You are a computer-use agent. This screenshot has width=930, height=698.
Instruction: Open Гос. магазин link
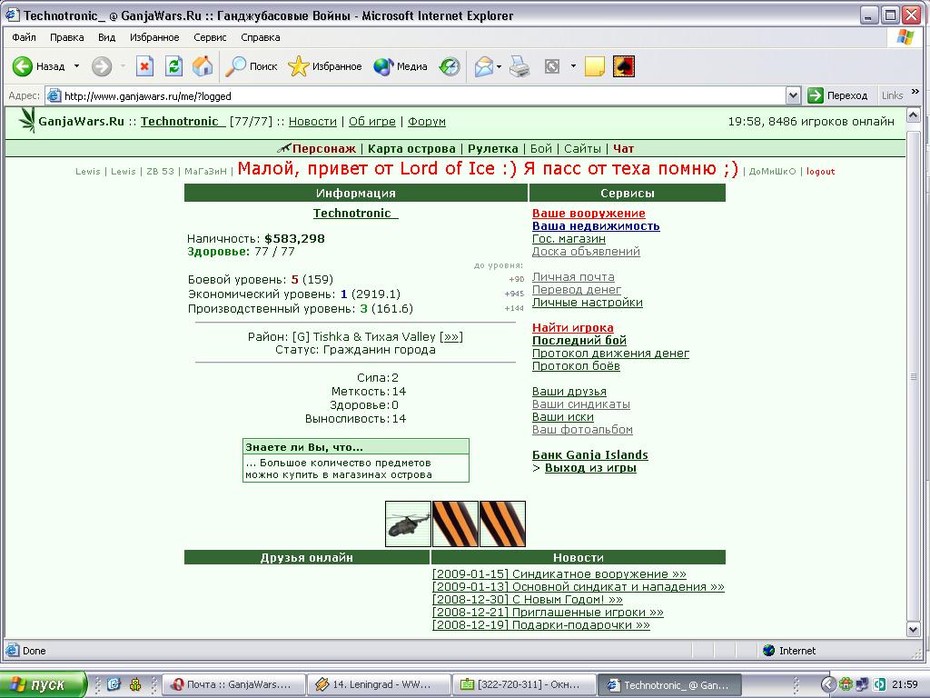pos(569,238)
